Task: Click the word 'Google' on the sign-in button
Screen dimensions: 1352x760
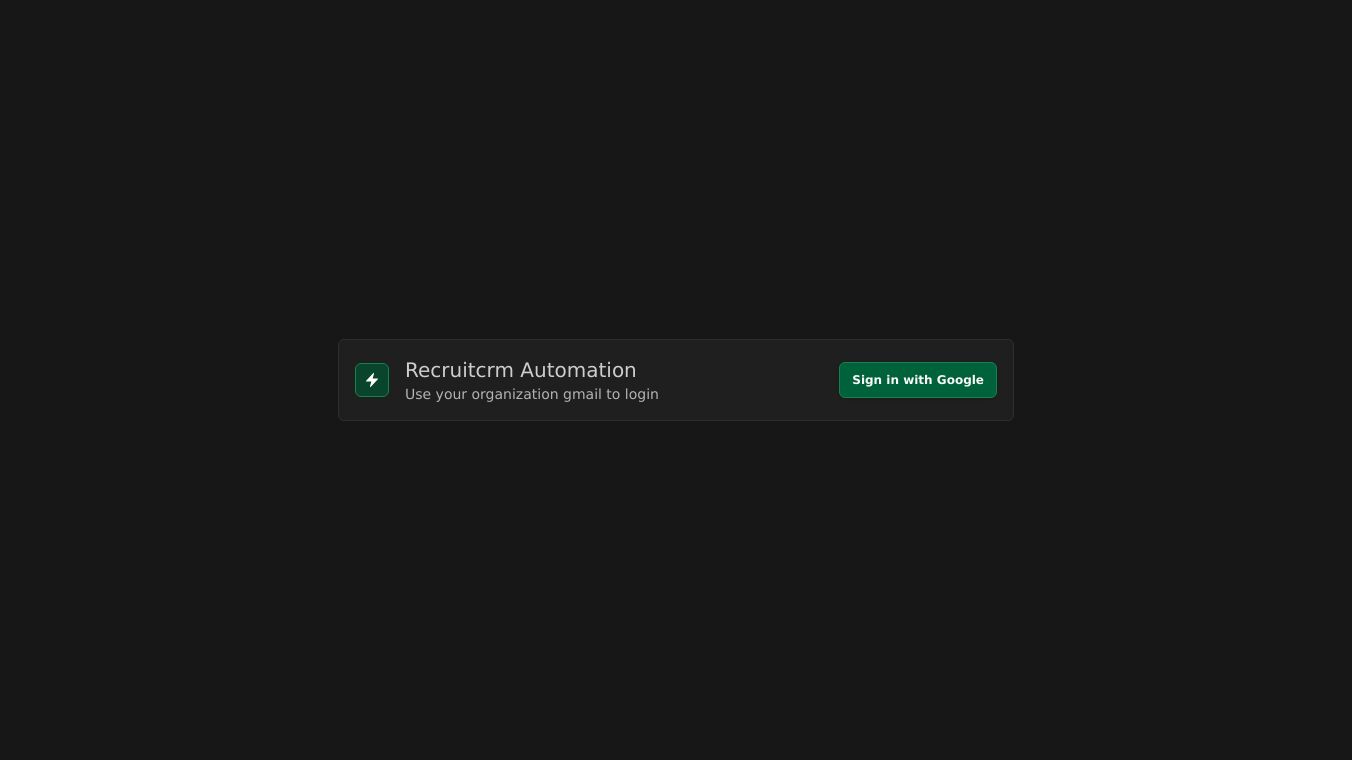Action: tap(960, 380)
